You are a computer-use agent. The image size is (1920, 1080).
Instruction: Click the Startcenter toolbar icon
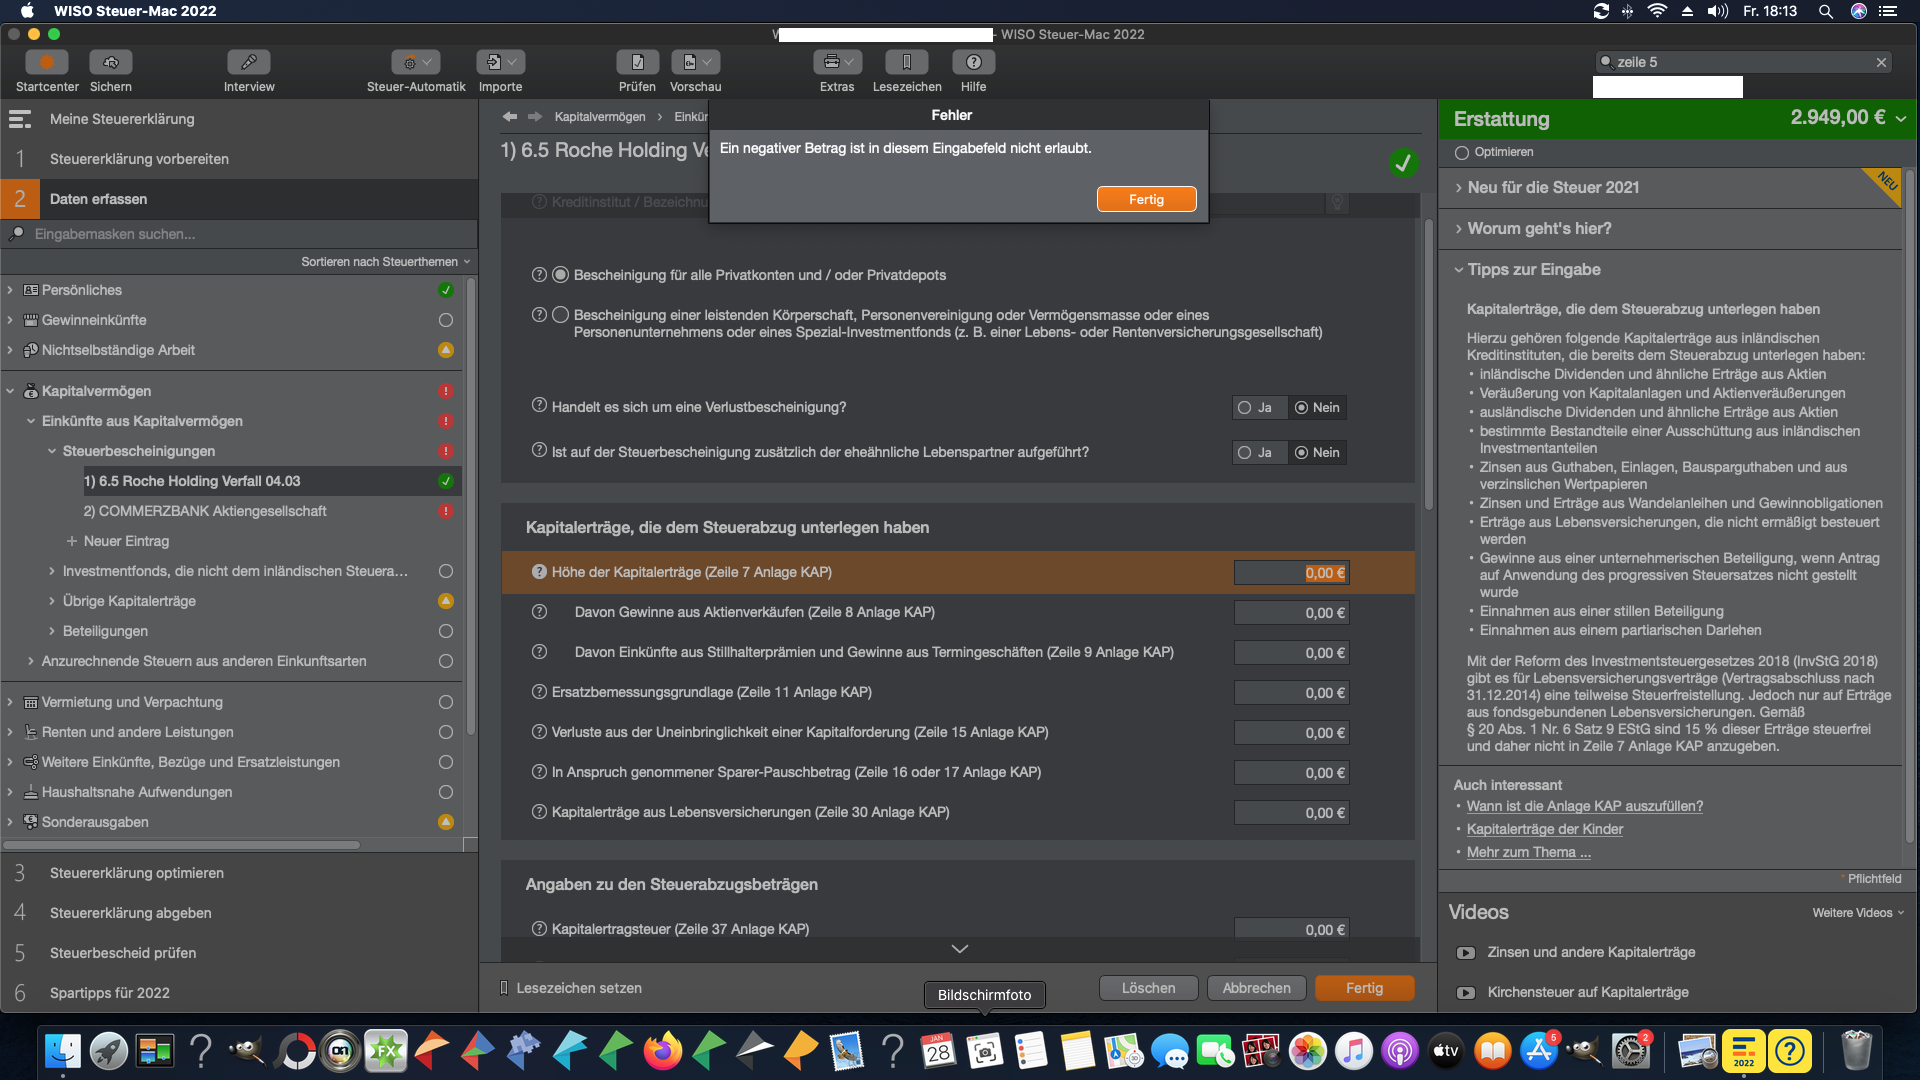46,62
